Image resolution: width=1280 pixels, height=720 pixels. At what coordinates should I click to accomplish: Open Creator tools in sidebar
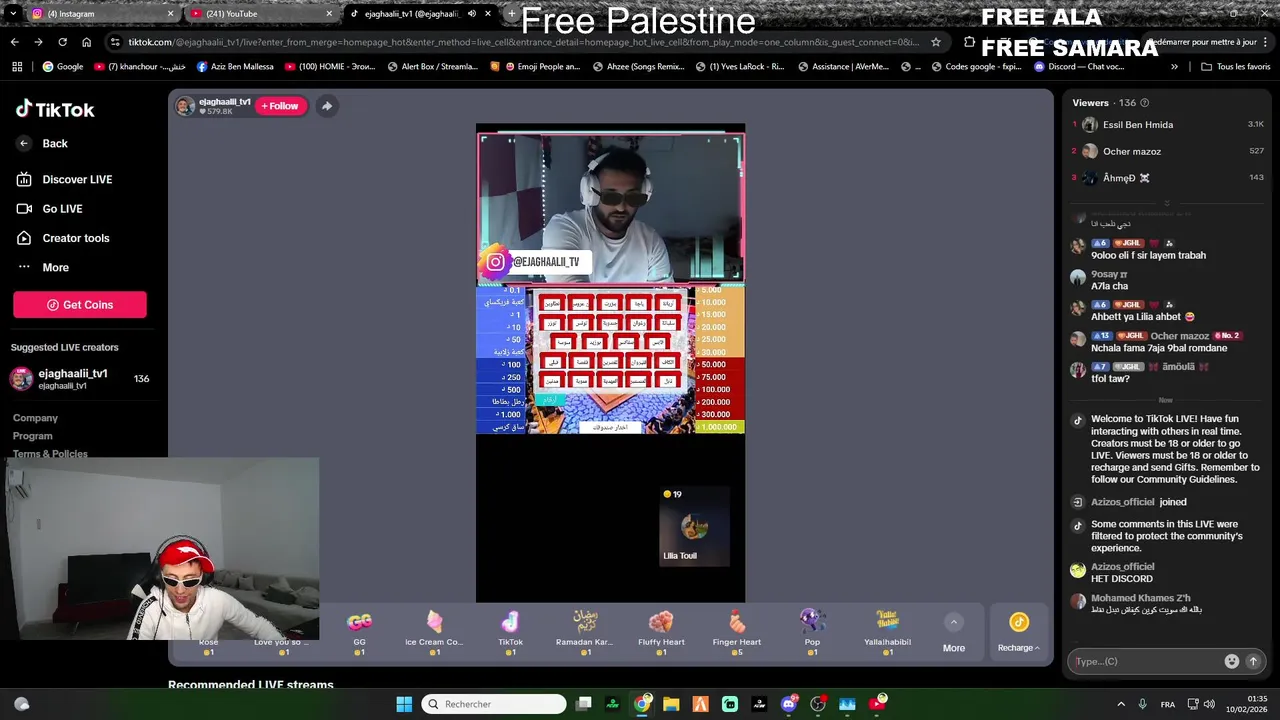(62, 238)
